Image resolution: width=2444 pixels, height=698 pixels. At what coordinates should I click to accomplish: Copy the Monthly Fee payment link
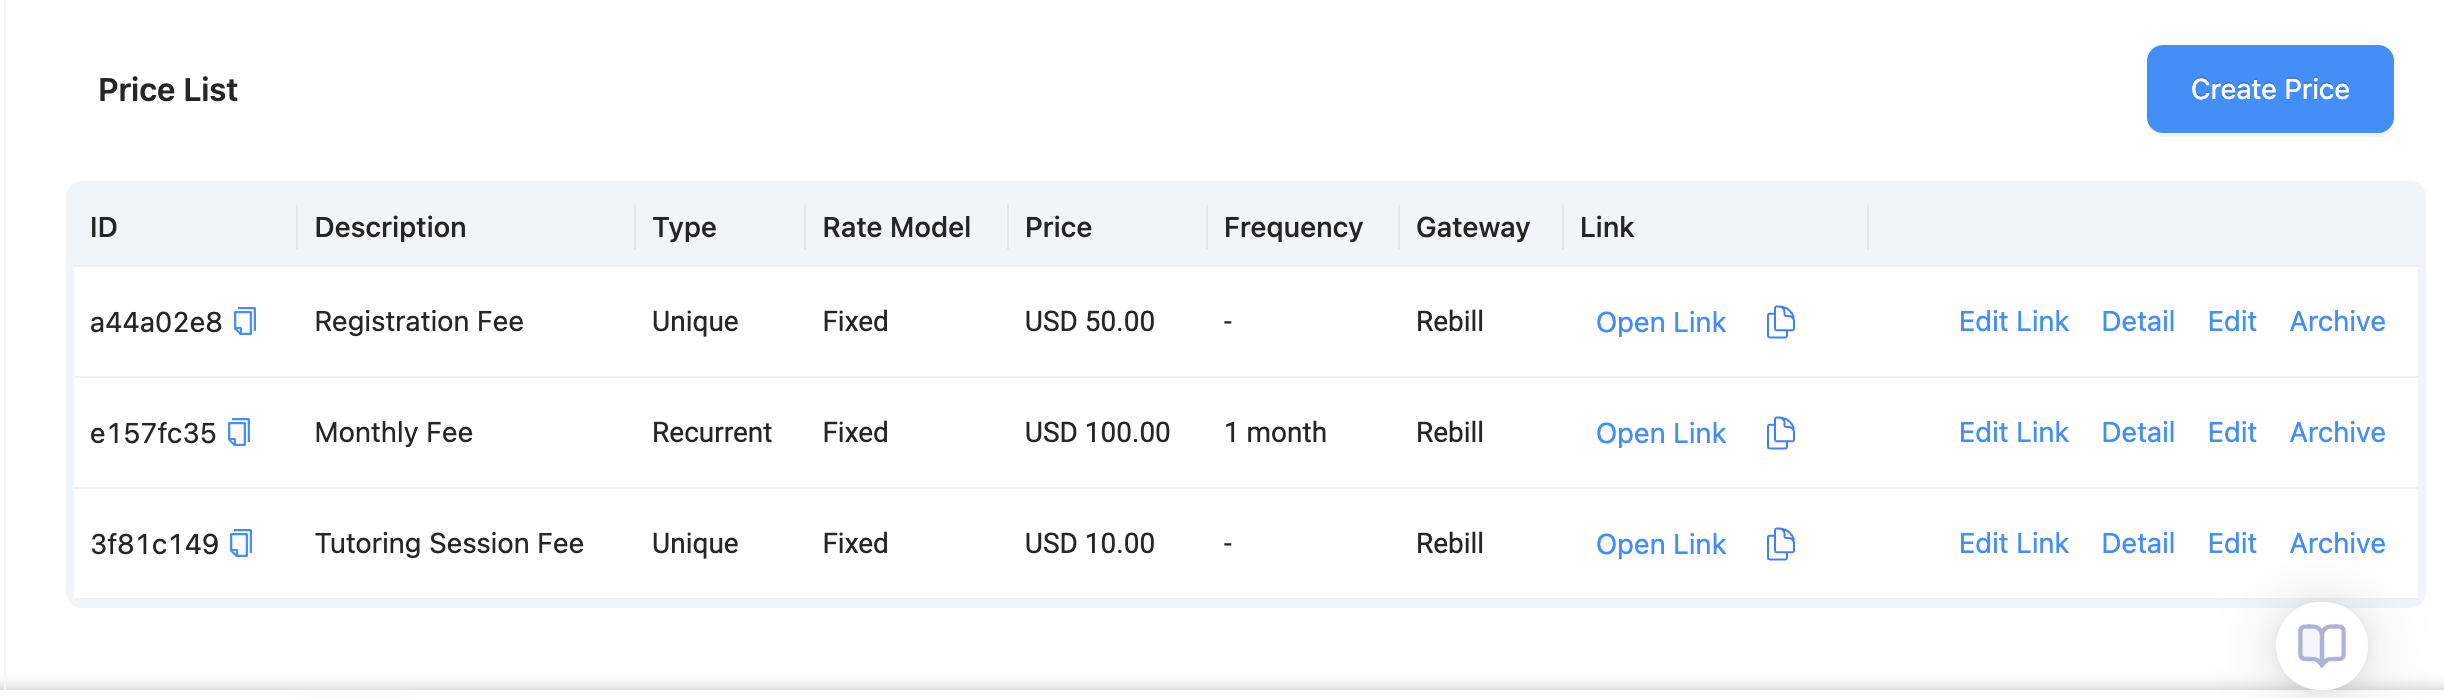1780,433
